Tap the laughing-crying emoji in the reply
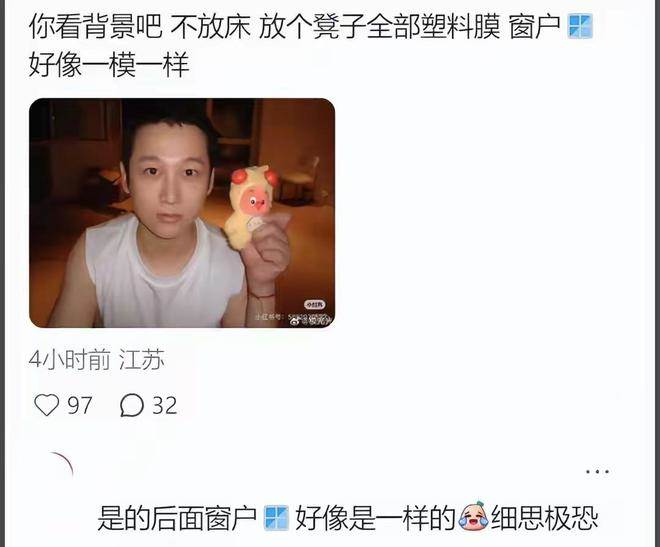660x547 pixels. (473, 516)
